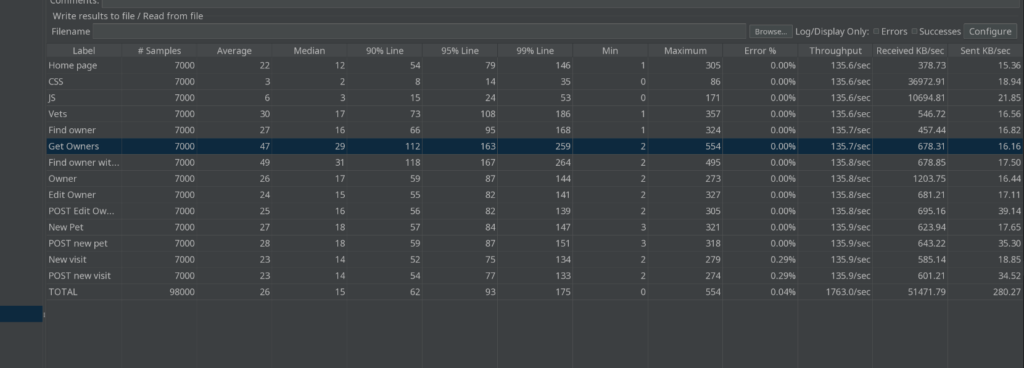This screenshot has height=368, width=1024.
Task: Select the Get Owners row label
Action: coord(74,146)
